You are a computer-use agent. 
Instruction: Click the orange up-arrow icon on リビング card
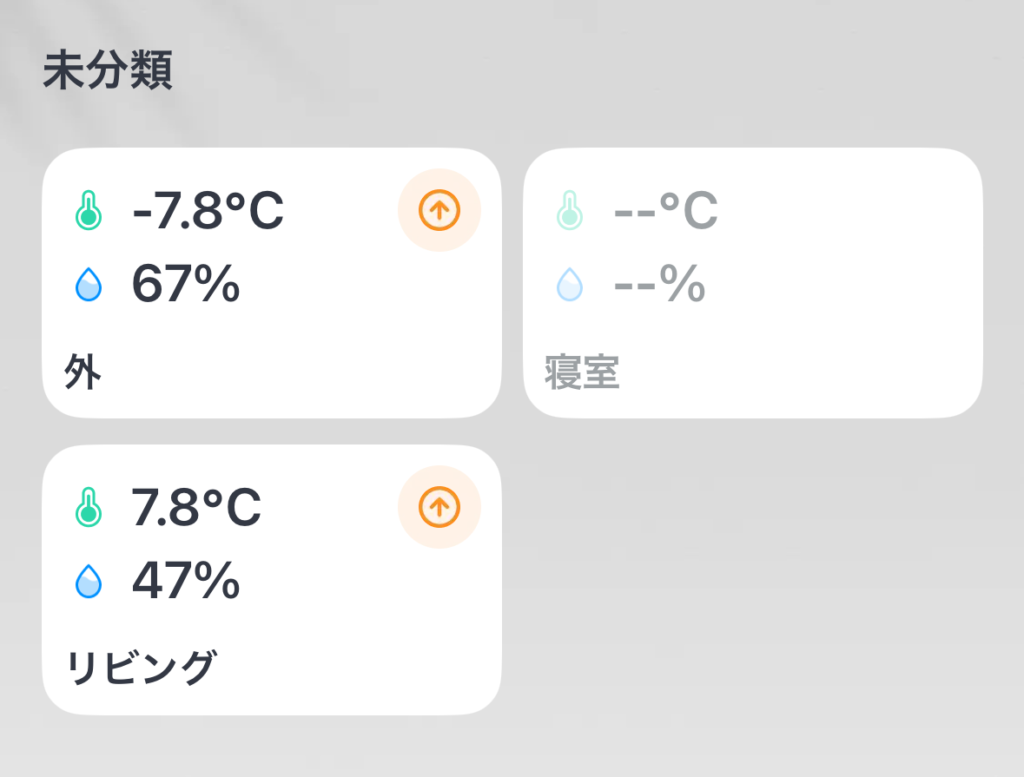click(439, 508)
